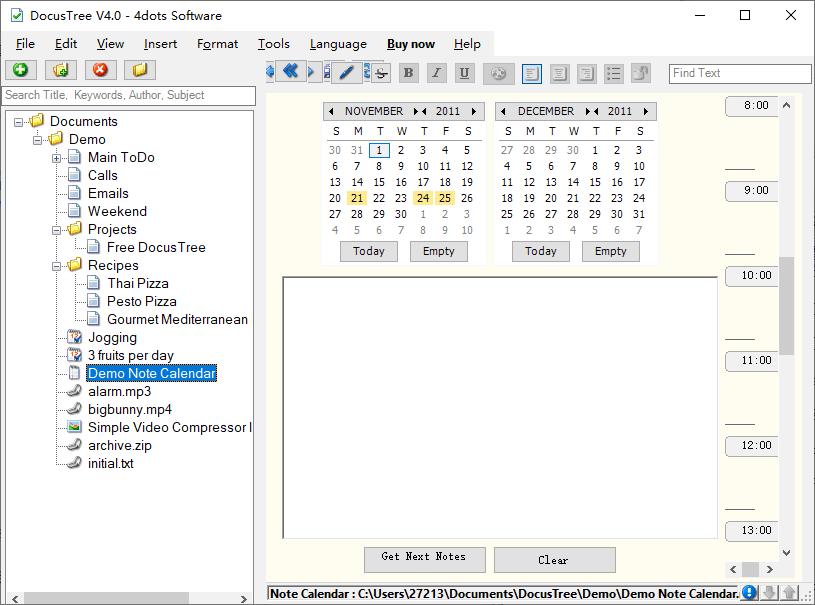The image size is (815, 605).
Task: Click the red delete document icon
Action: click(x=100, y=70)
